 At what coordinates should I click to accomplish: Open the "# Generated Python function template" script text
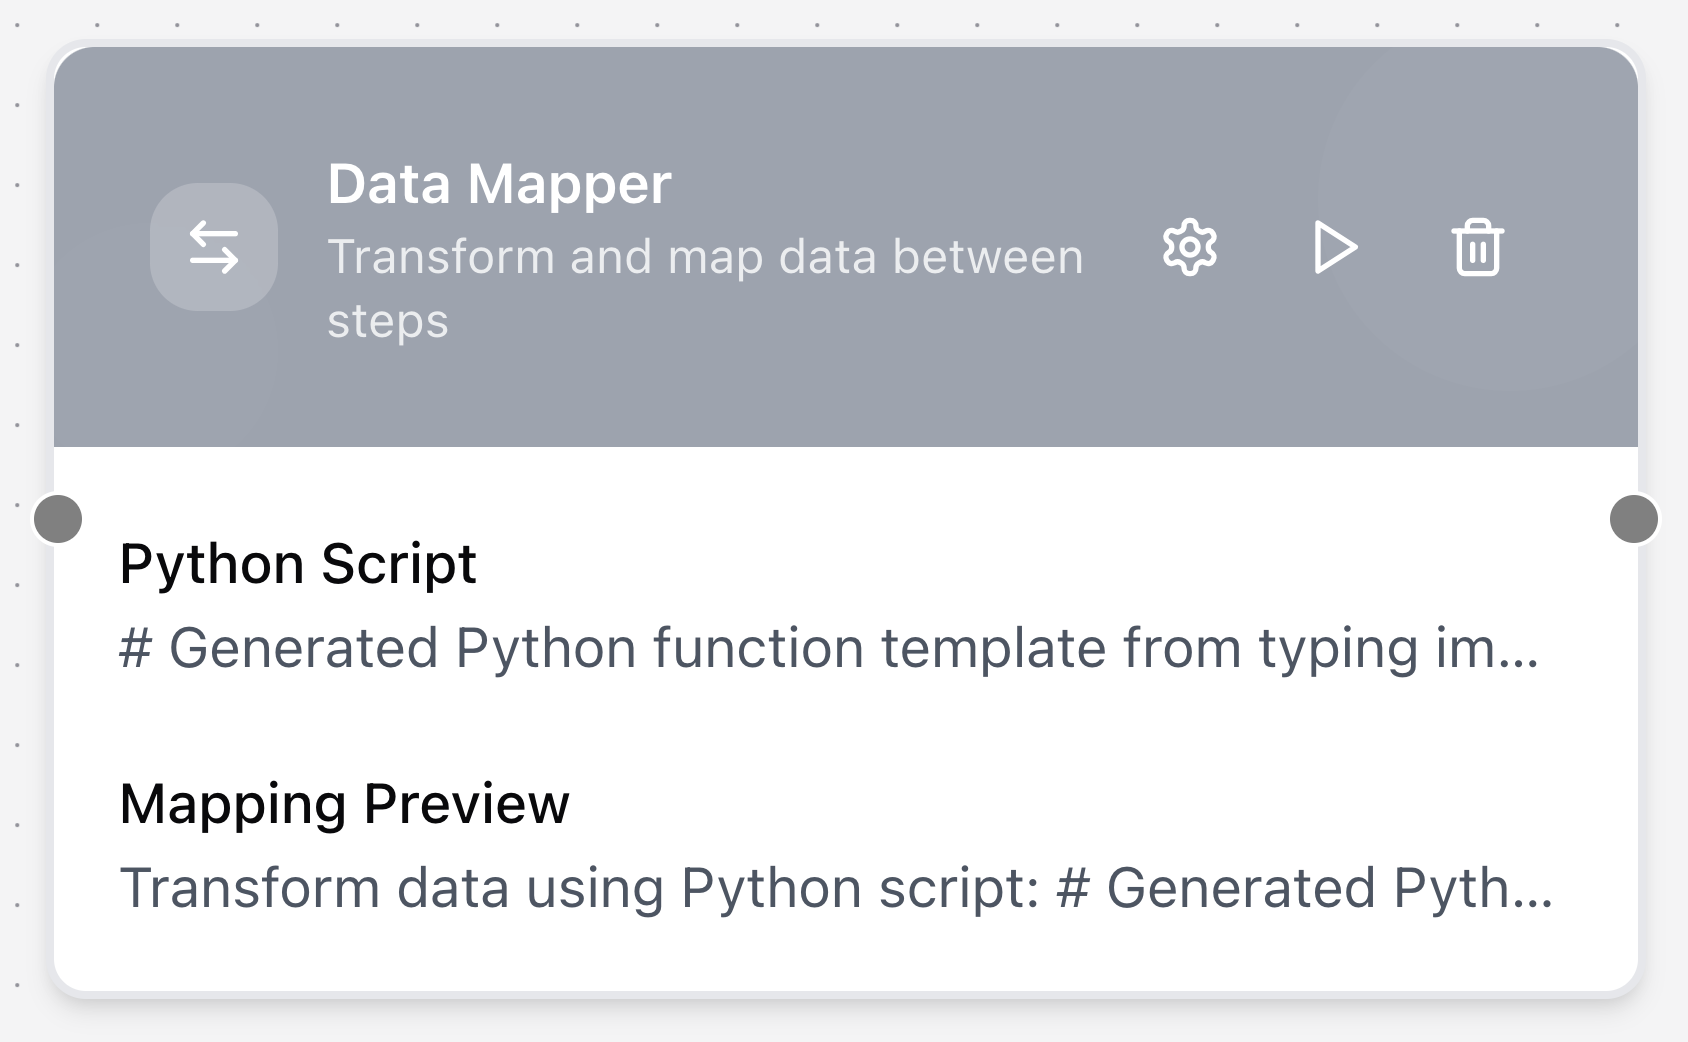point(700,648)
